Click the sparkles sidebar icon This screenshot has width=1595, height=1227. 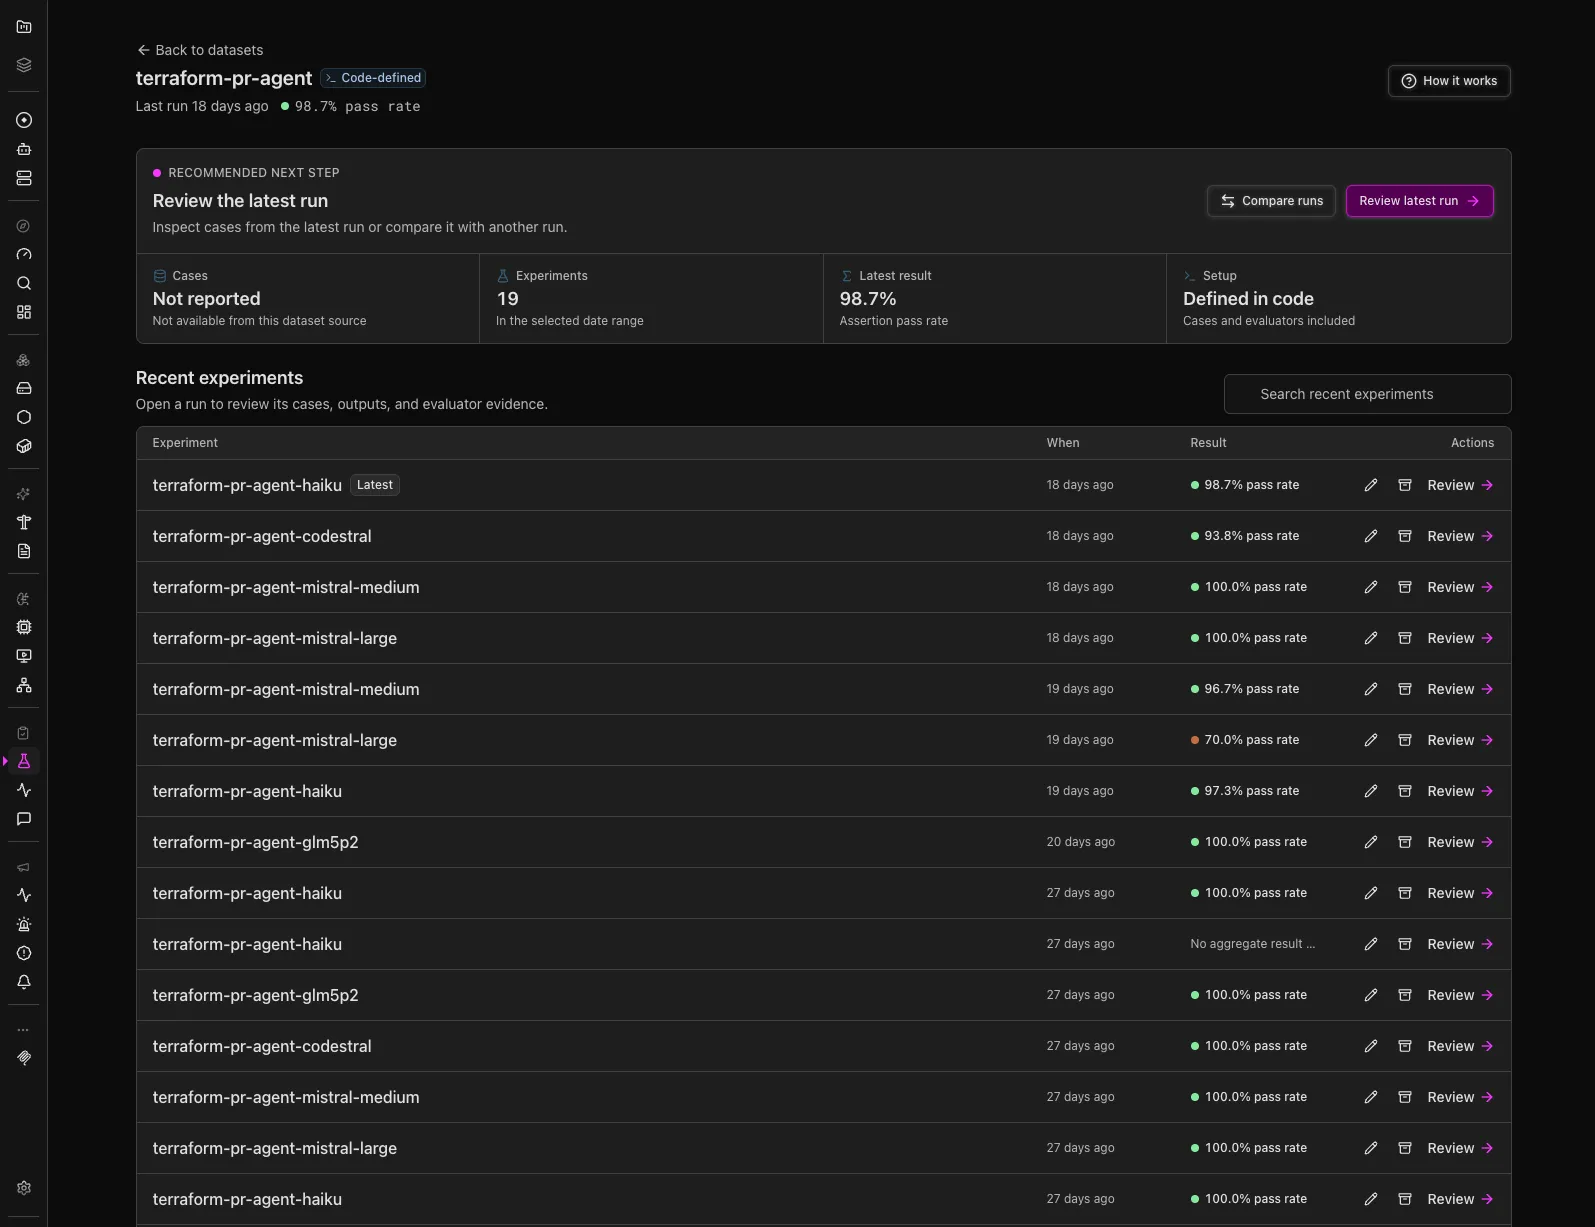[x=24, y=494]
